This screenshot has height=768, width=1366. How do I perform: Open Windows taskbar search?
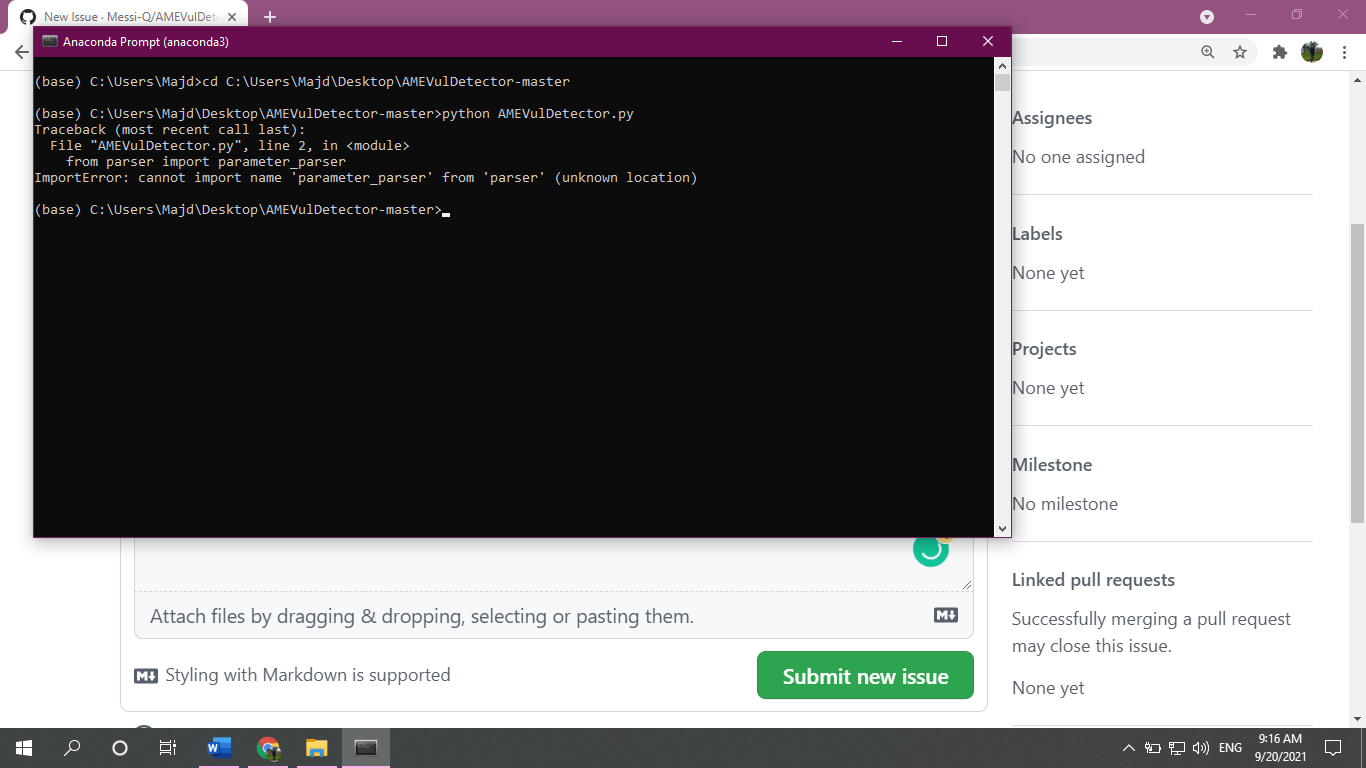(72, 748)
